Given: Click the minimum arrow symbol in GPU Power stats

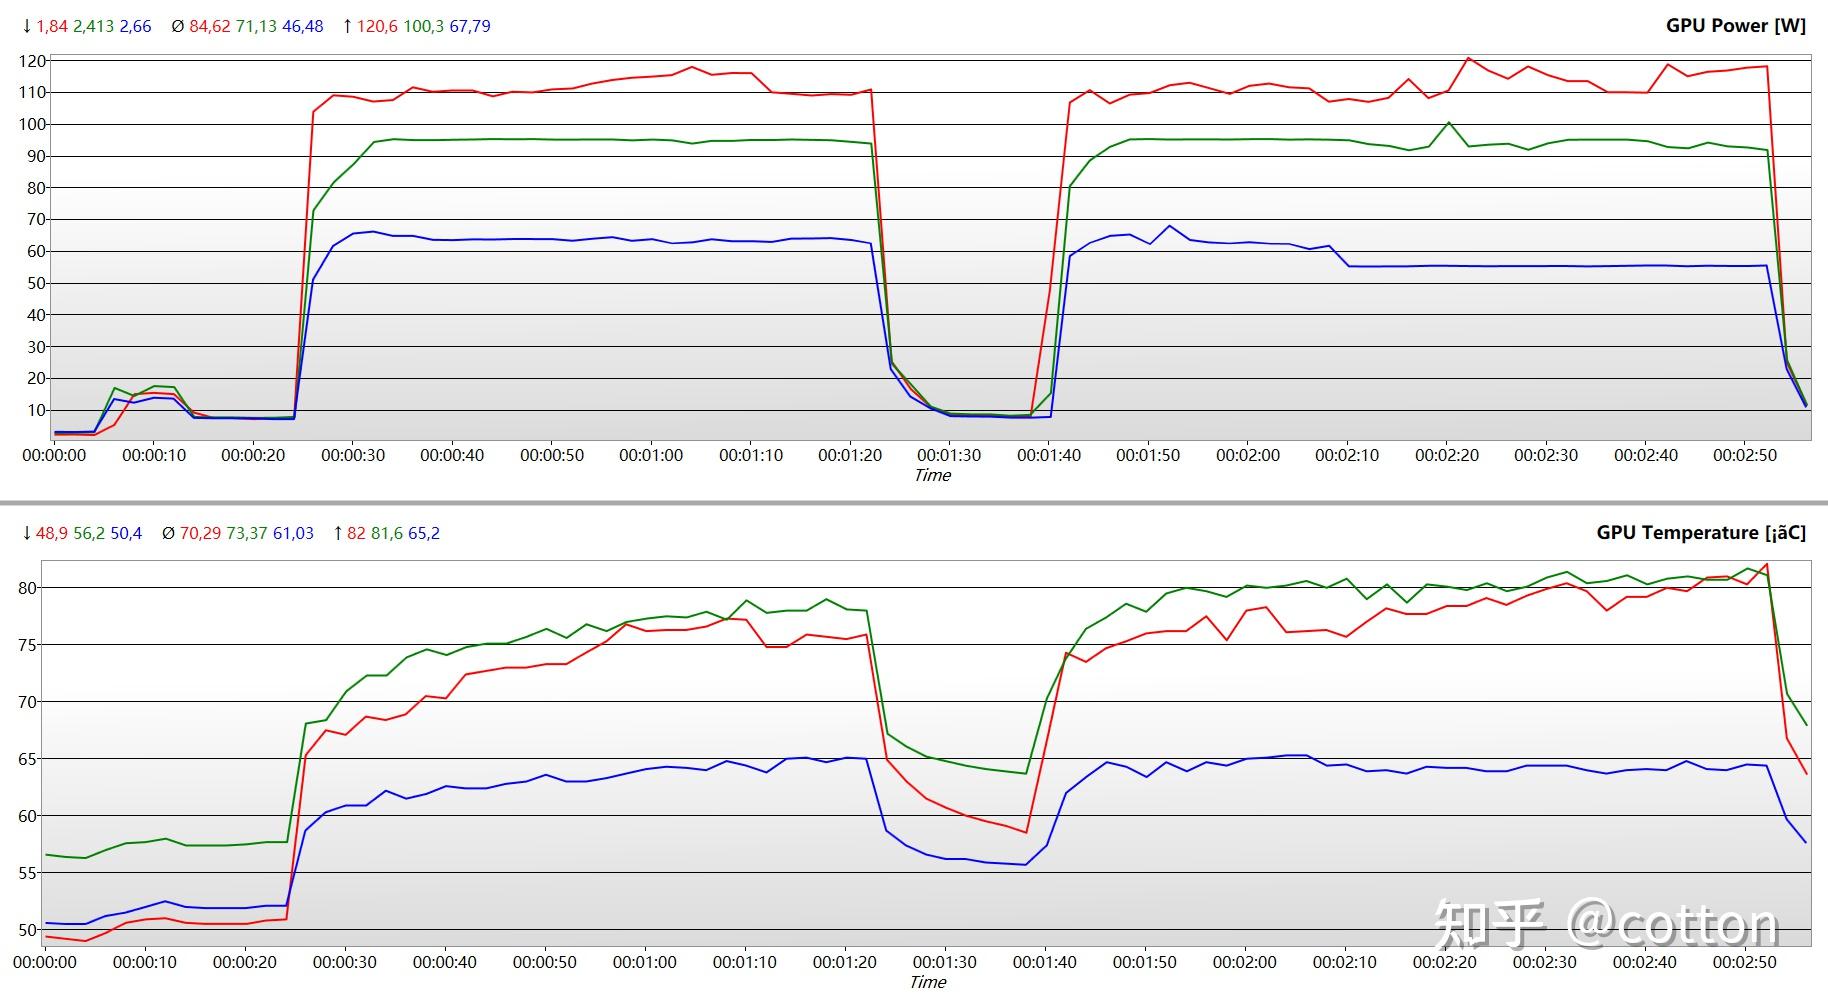Looking at the screenshot, I should click(x=27, y=27).
